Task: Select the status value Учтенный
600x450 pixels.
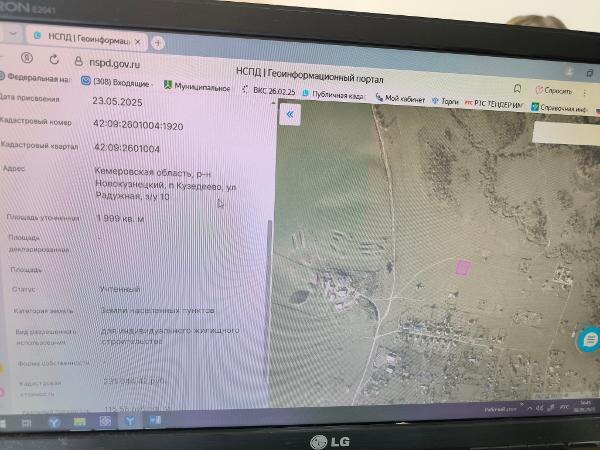Action: 120,289
